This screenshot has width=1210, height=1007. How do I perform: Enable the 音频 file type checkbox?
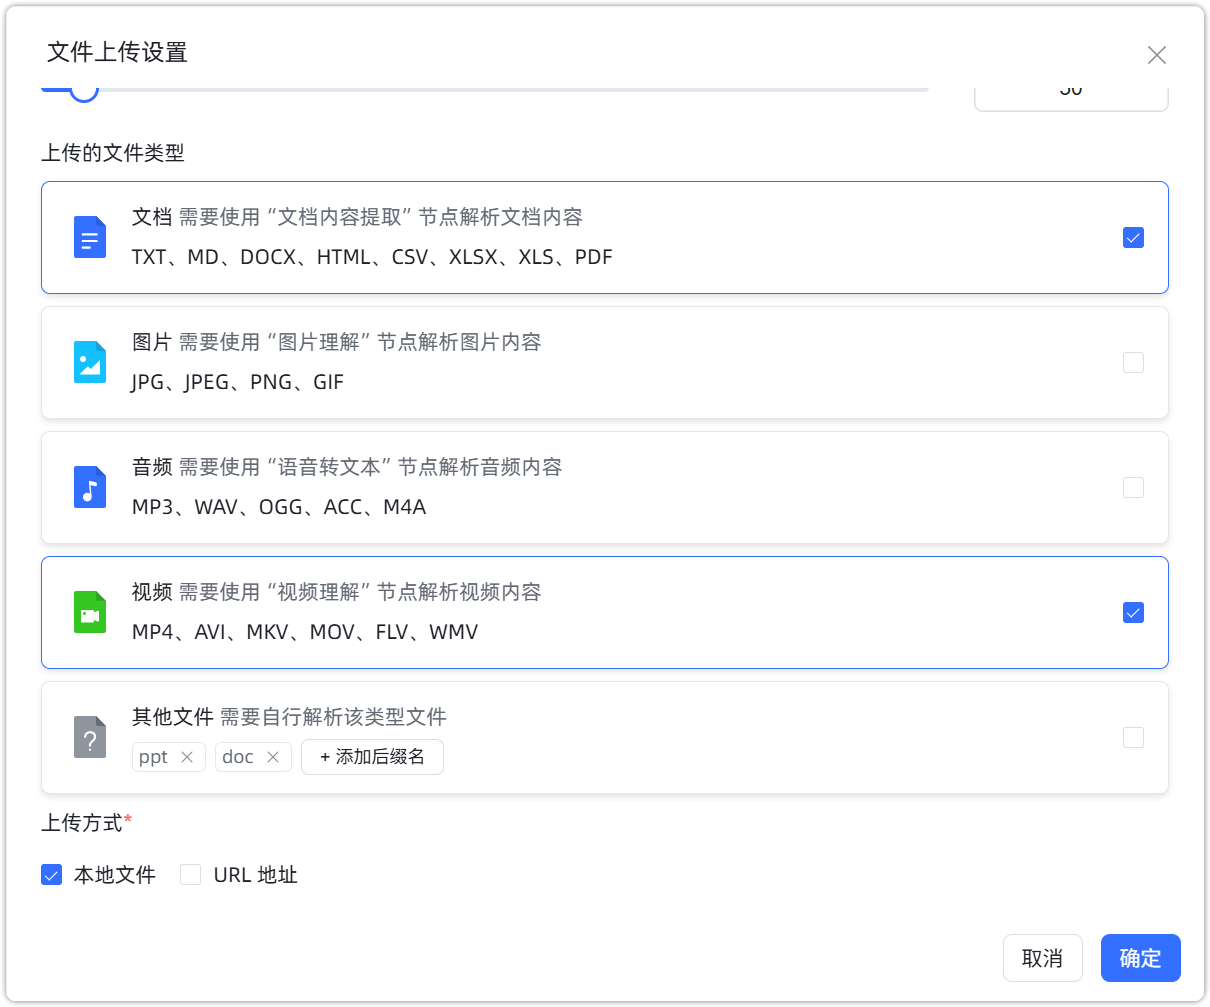coord(1133,487)
